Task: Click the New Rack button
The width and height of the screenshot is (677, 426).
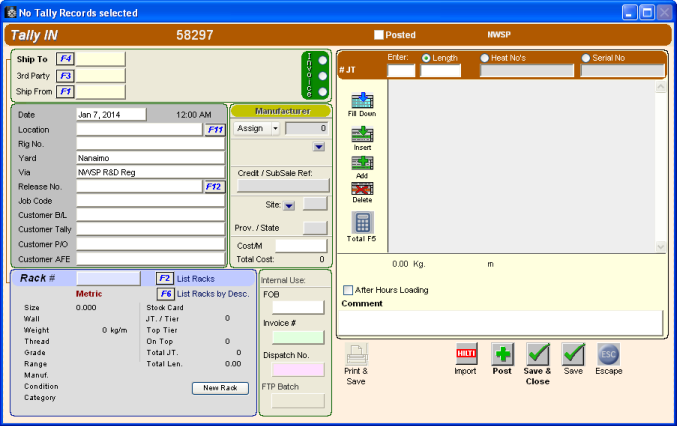Action: (x=219, y=388)
